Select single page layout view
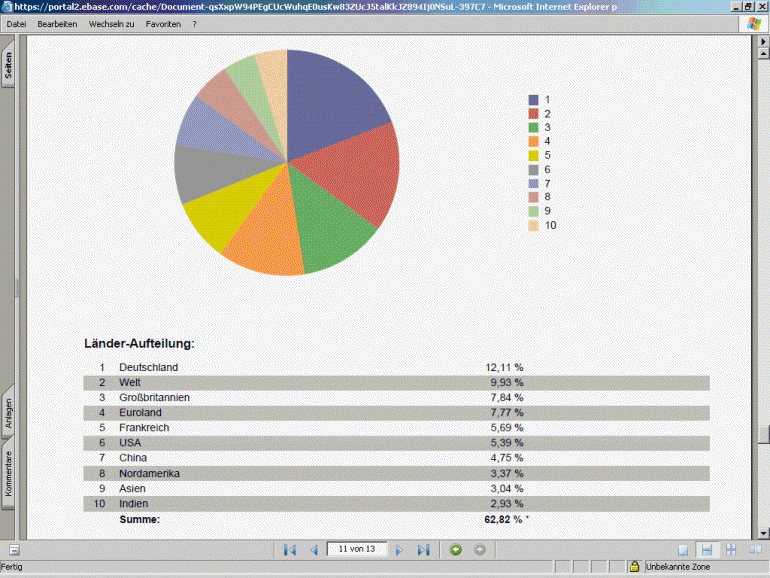The image size is (770, 578). click(x=683, y=550)
